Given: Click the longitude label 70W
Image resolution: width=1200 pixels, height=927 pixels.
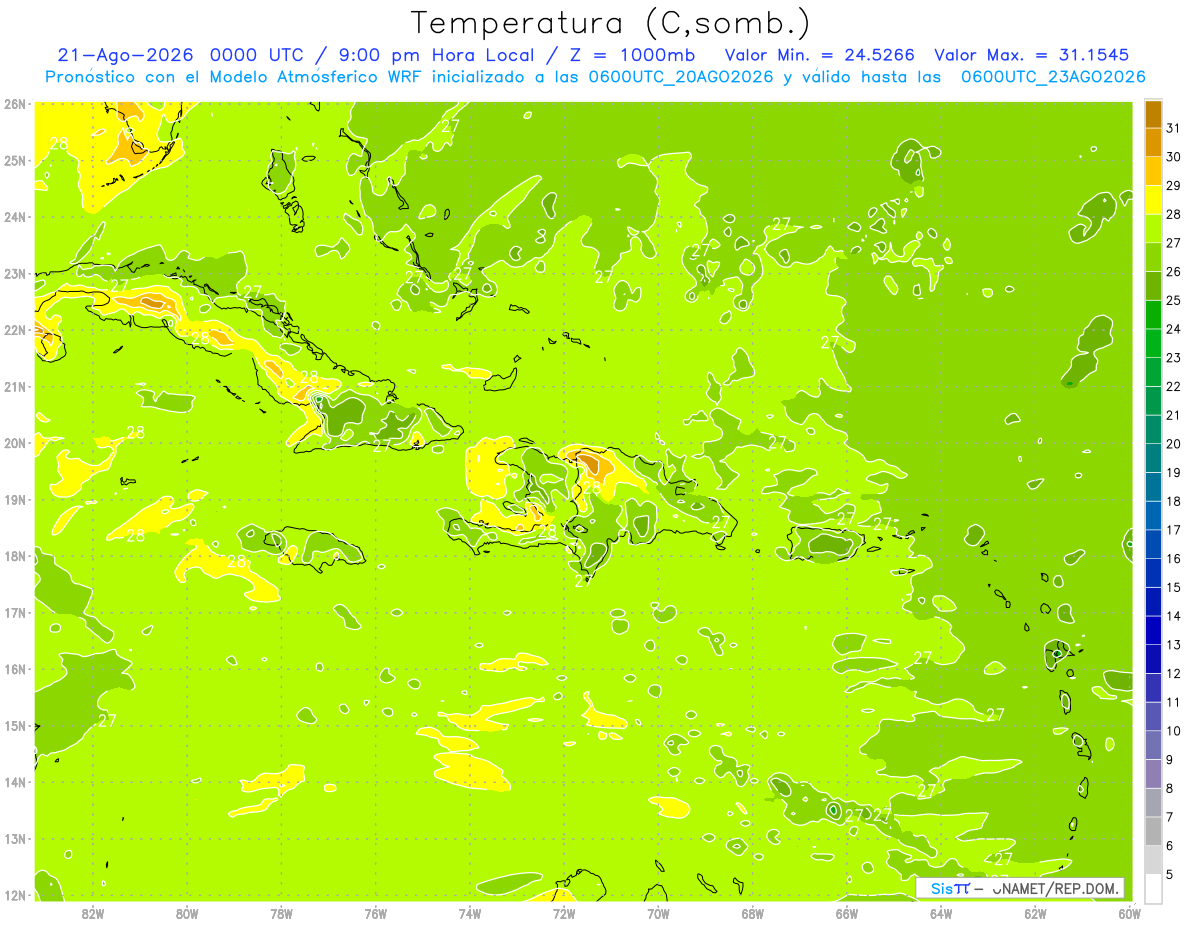Looking at the screenshot, I should 658,914.
